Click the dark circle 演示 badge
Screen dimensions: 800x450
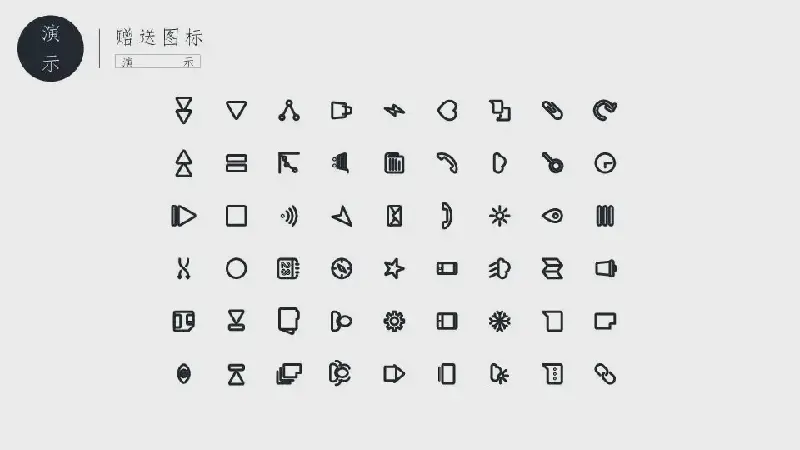(50, 48)
